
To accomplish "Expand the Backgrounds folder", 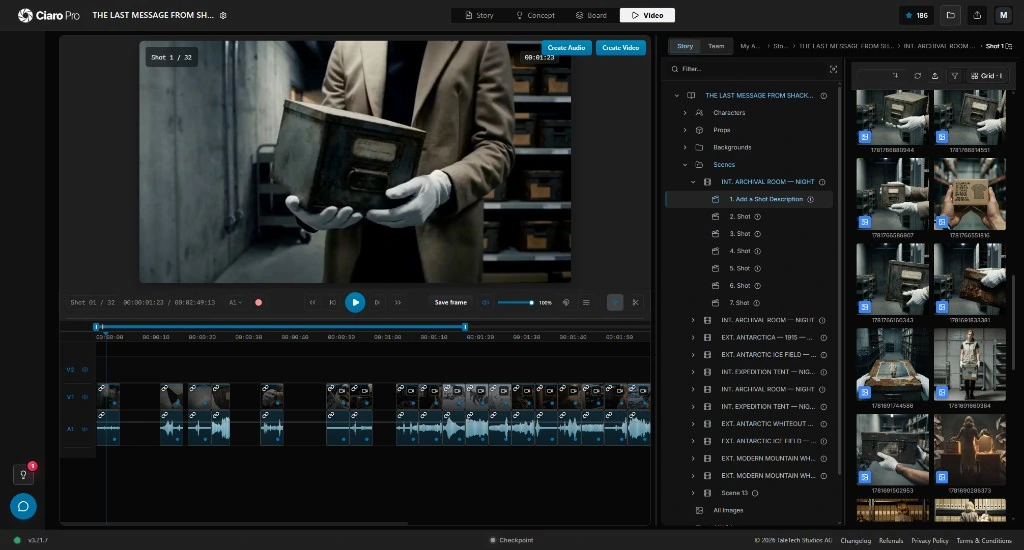I will [685, 147].
